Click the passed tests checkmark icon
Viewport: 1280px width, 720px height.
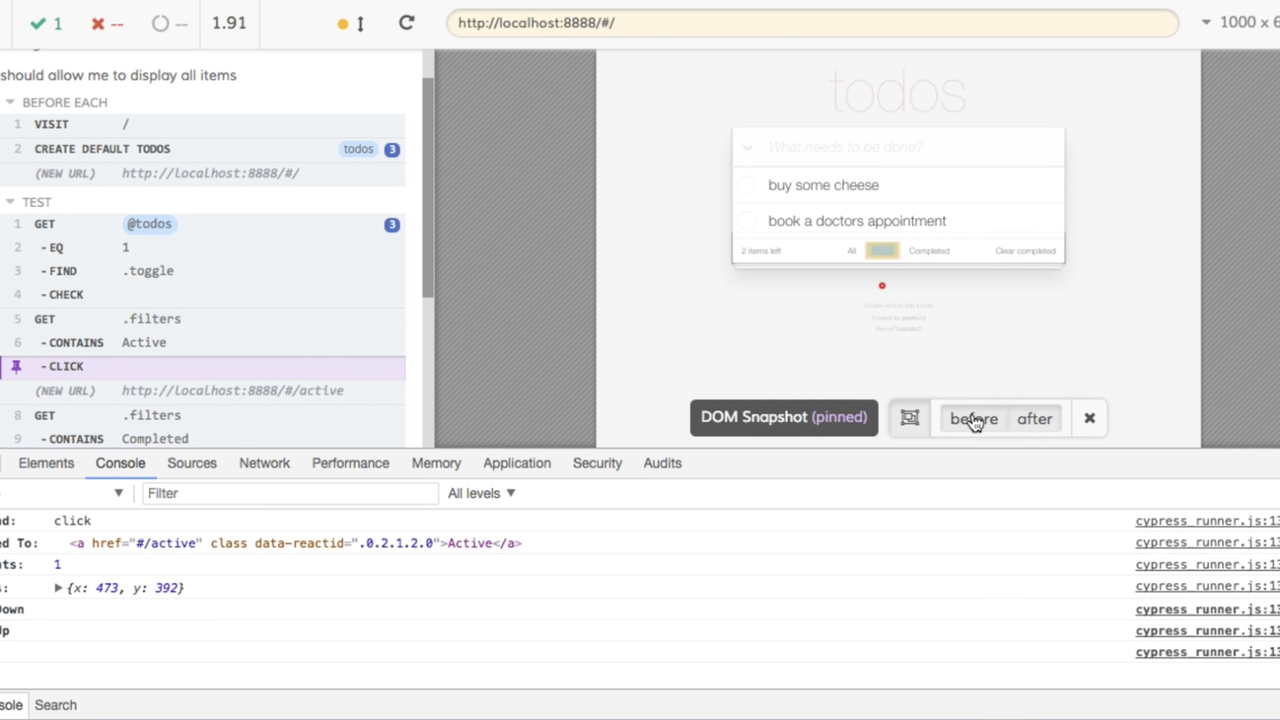pyautogui.click(x=38, y=23)
